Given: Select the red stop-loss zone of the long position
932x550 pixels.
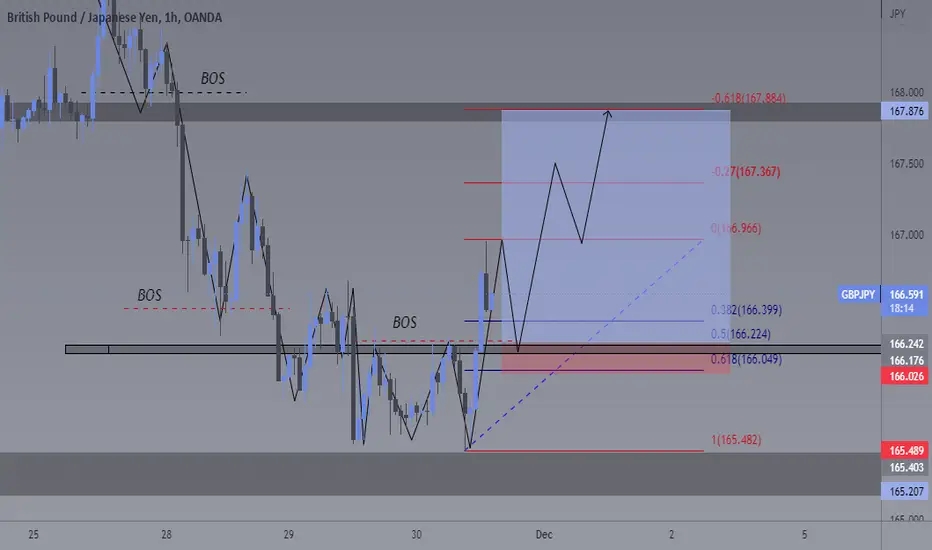Looking at the screenshot, I should point(616,358).
